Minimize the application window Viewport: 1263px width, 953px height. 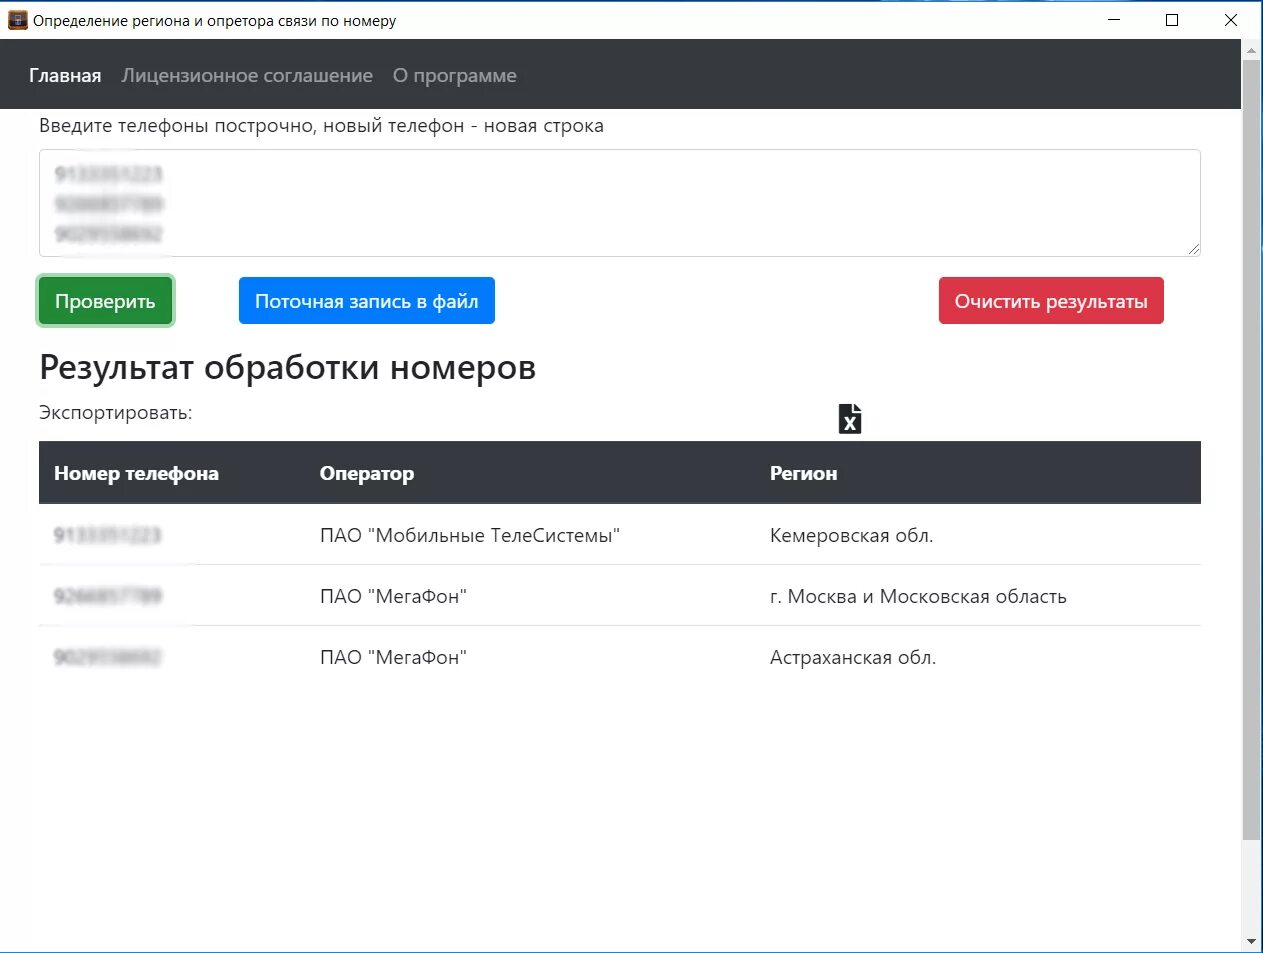pyautogui.click(x=1114, y=20)
